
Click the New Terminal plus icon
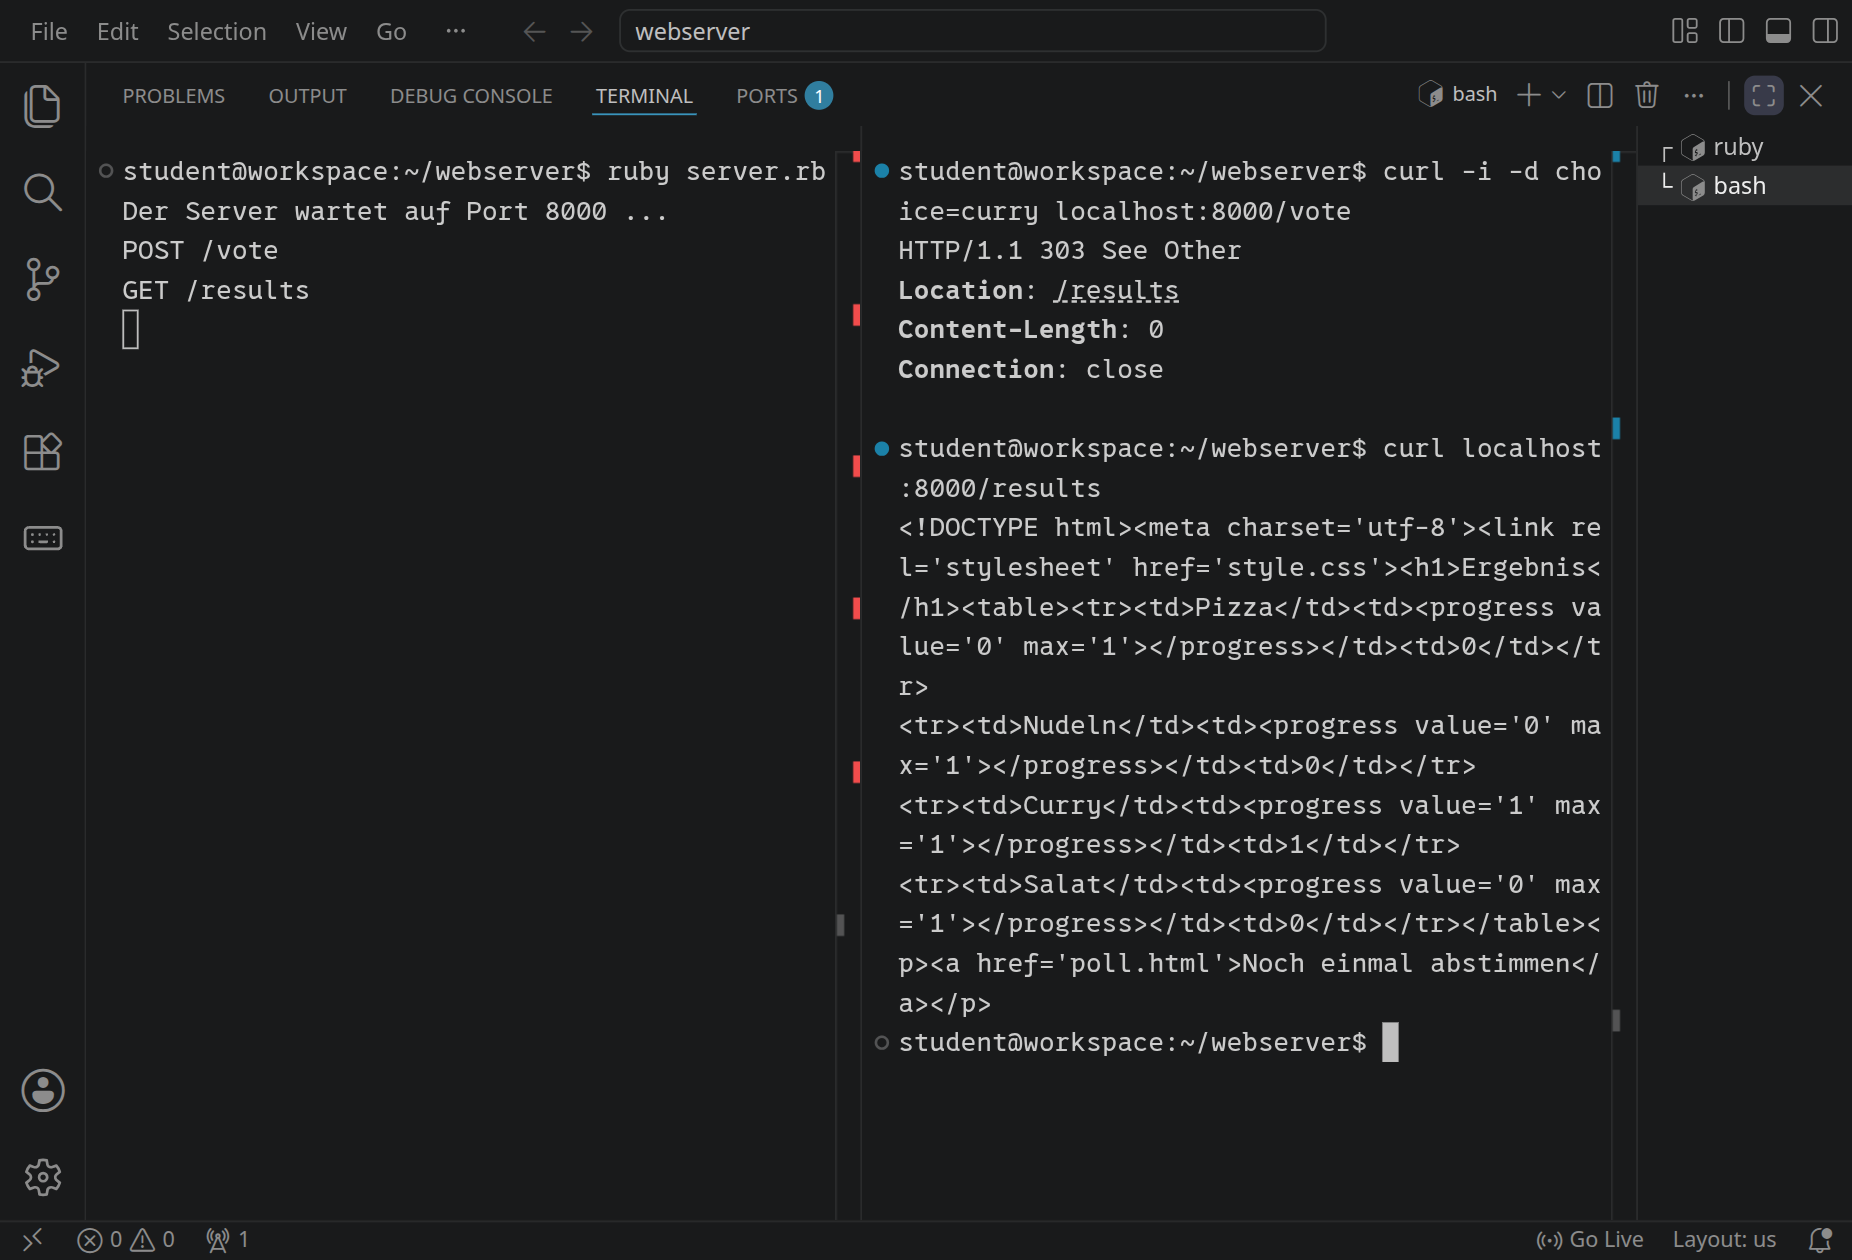pyautogui.click(x=1528, y=95)
